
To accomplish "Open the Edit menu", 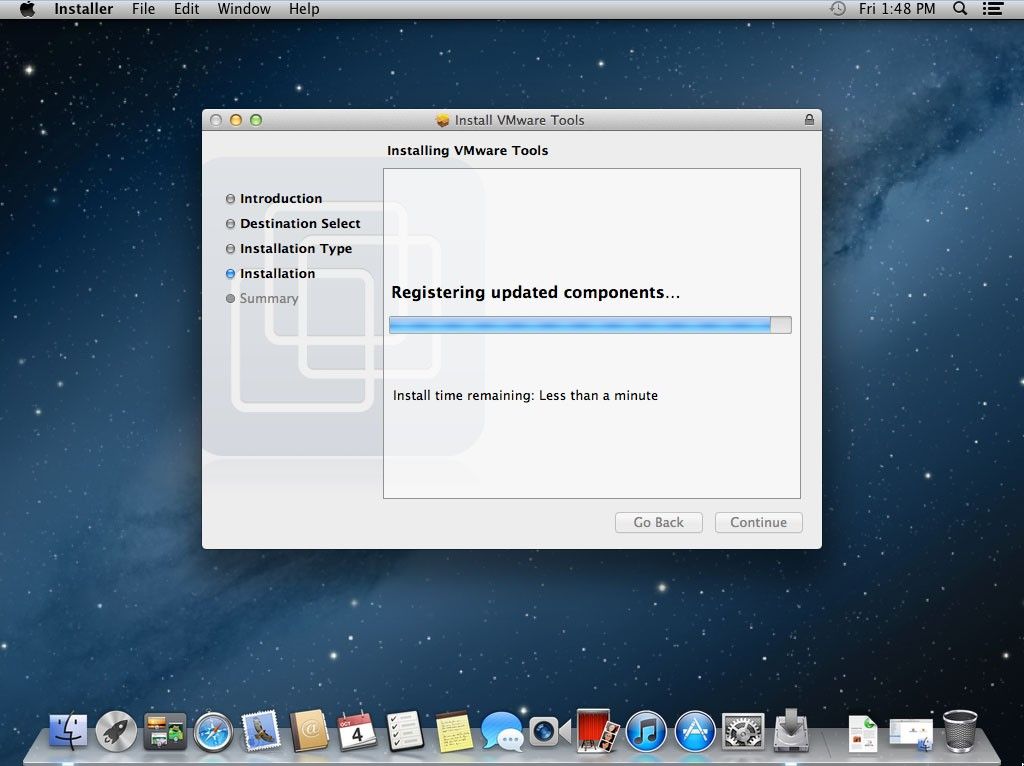I will pos(186,9).
